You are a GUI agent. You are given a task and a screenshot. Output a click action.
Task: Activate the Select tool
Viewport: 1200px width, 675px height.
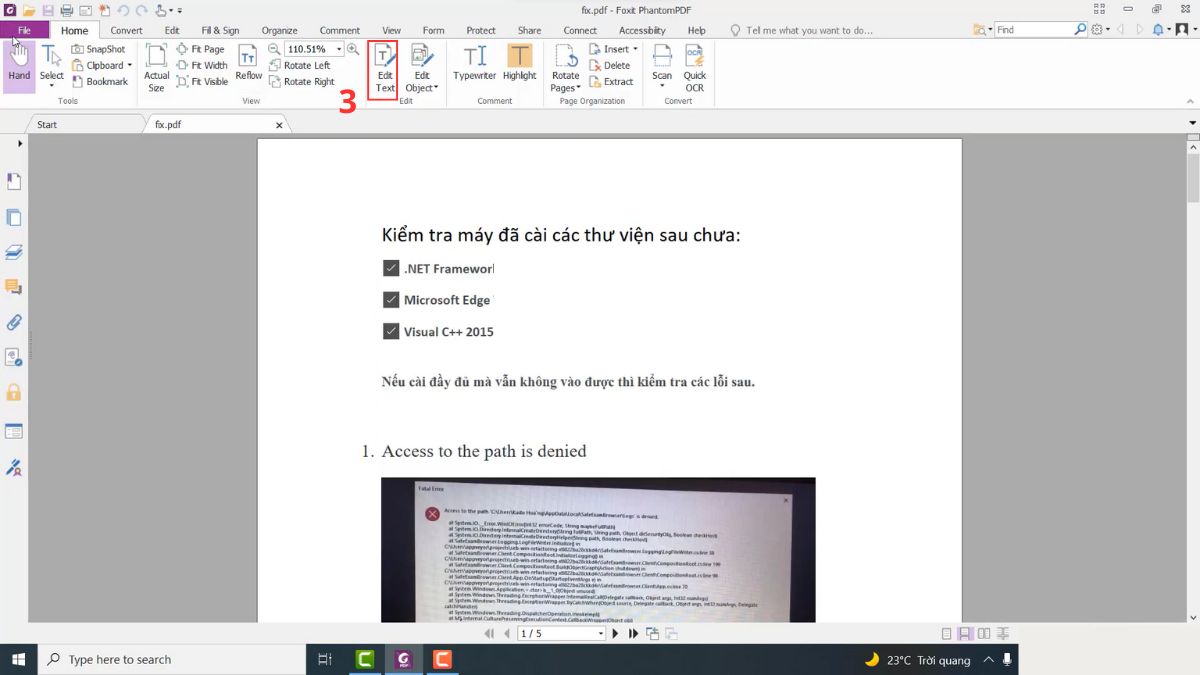click(52, 65)
